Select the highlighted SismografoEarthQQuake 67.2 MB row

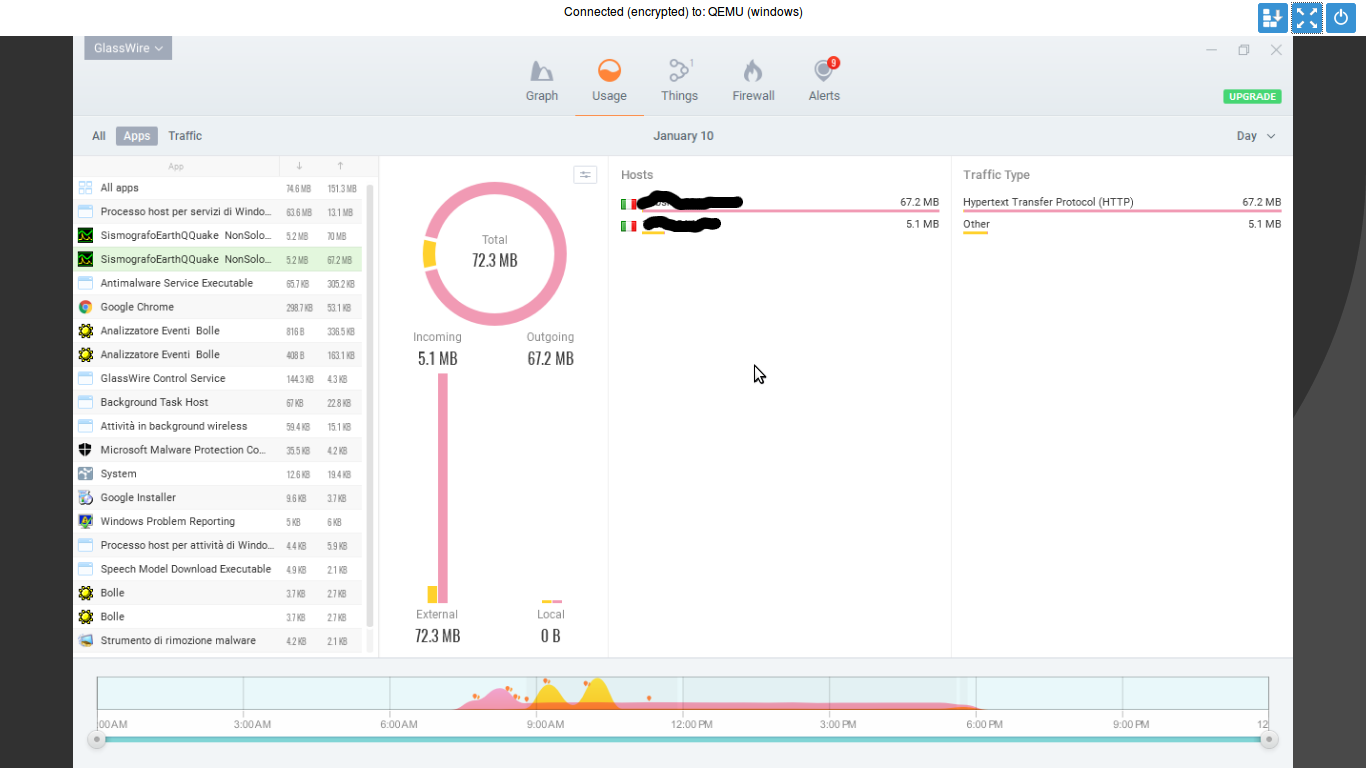pos(218,259)
